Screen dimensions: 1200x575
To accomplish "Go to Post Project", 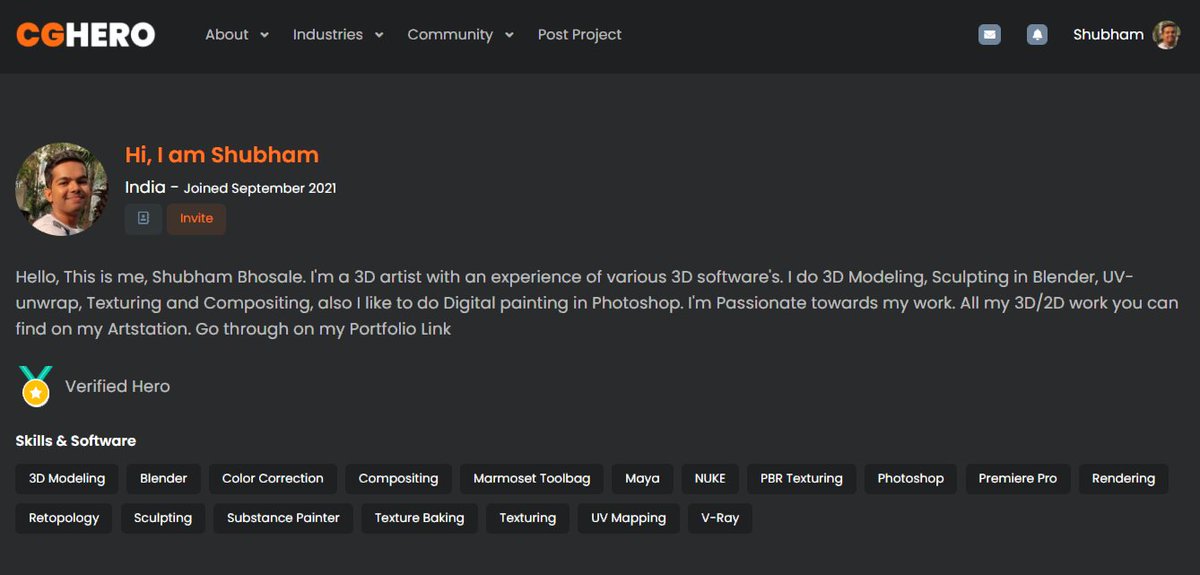I will click(x=579, y=35).
